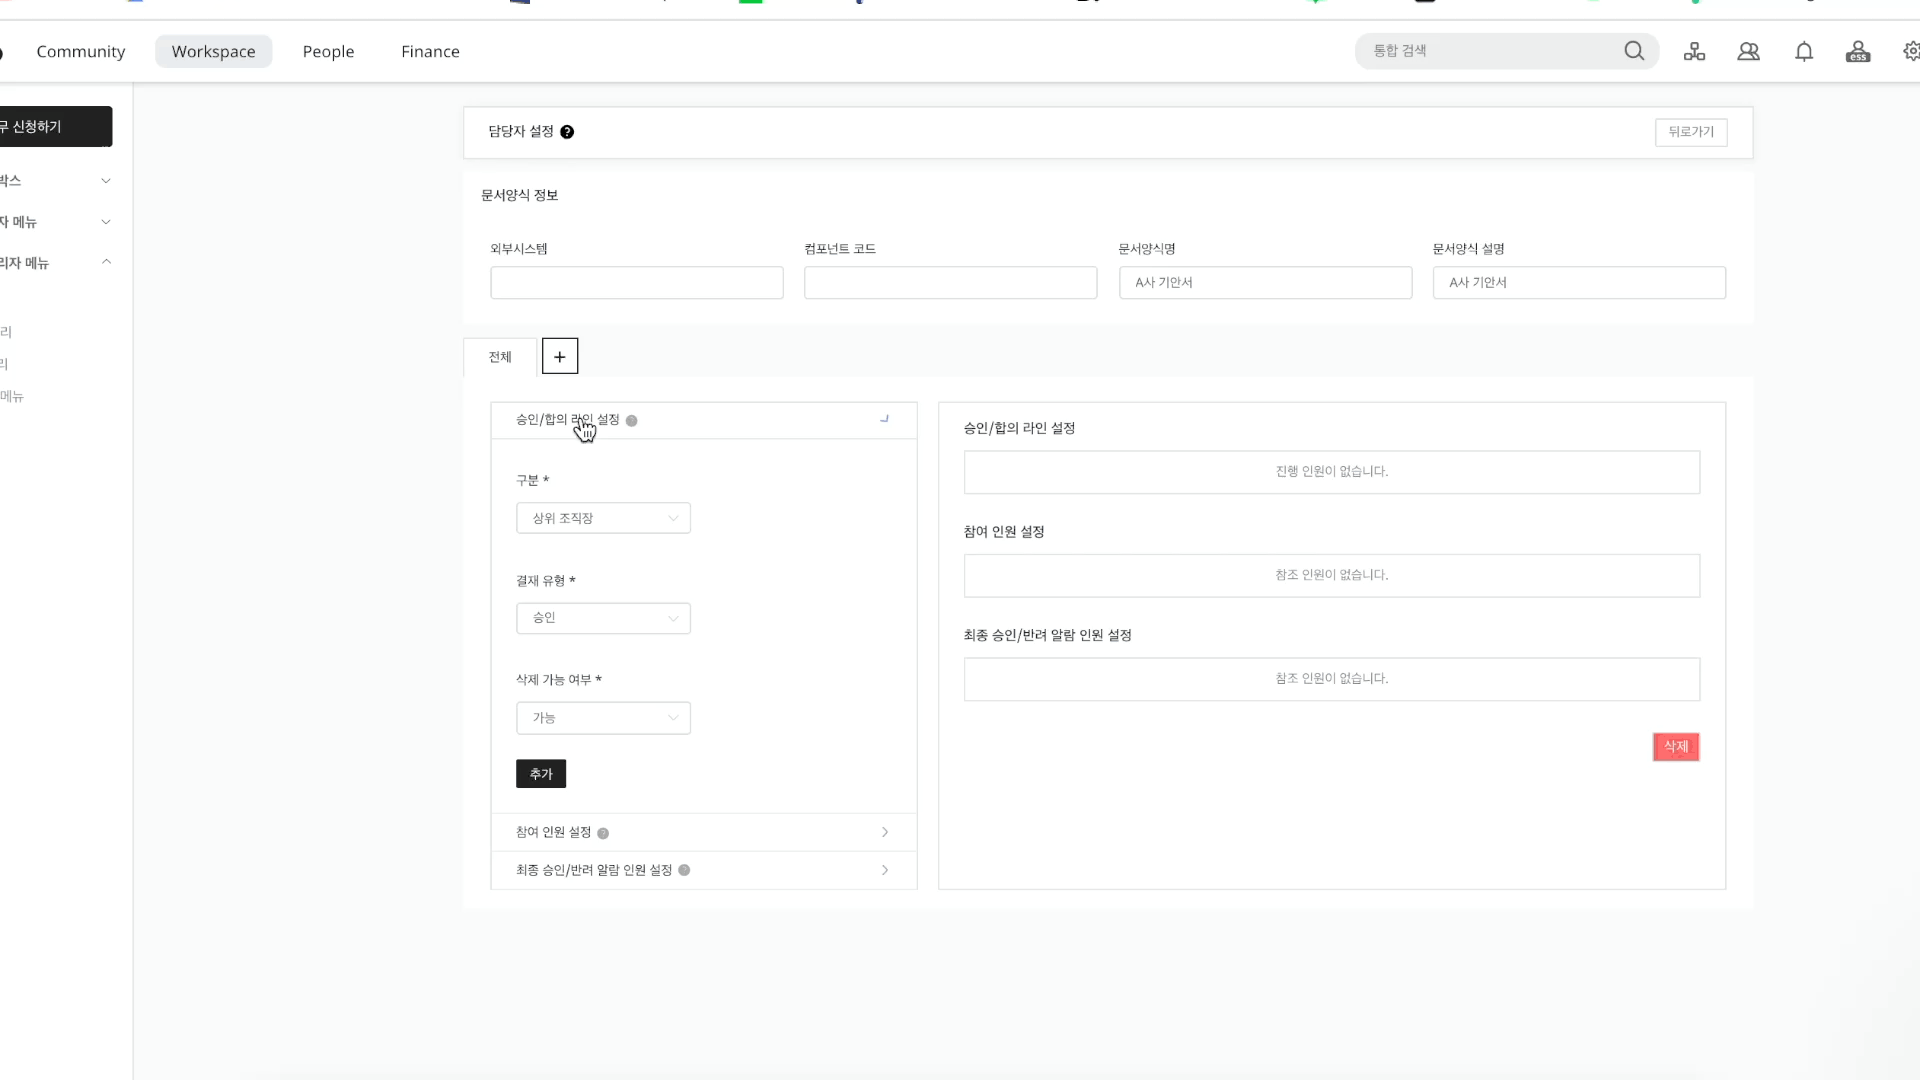Collapse the third sidebar 메뉴 chevron
The height and width of the screenshot is (1080, 1920).
[x=106, y=262]
